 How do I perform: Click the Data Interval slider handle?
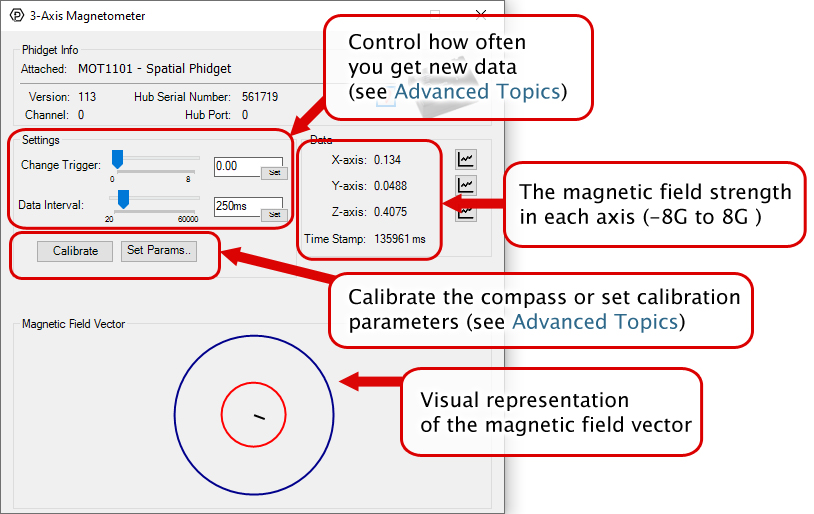click(x=123, y=199)
